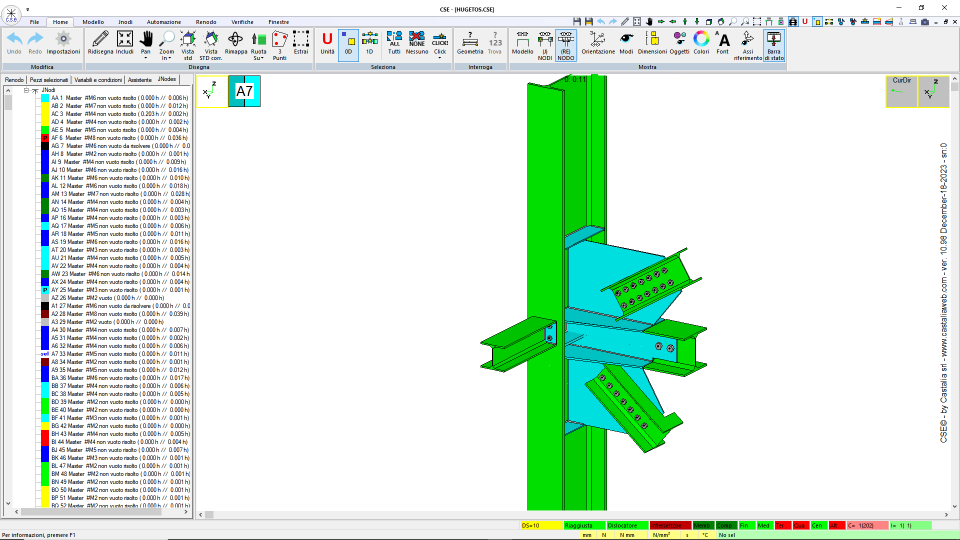
Task: Click the Modi eye icon
Action: (x=626, y=40)
